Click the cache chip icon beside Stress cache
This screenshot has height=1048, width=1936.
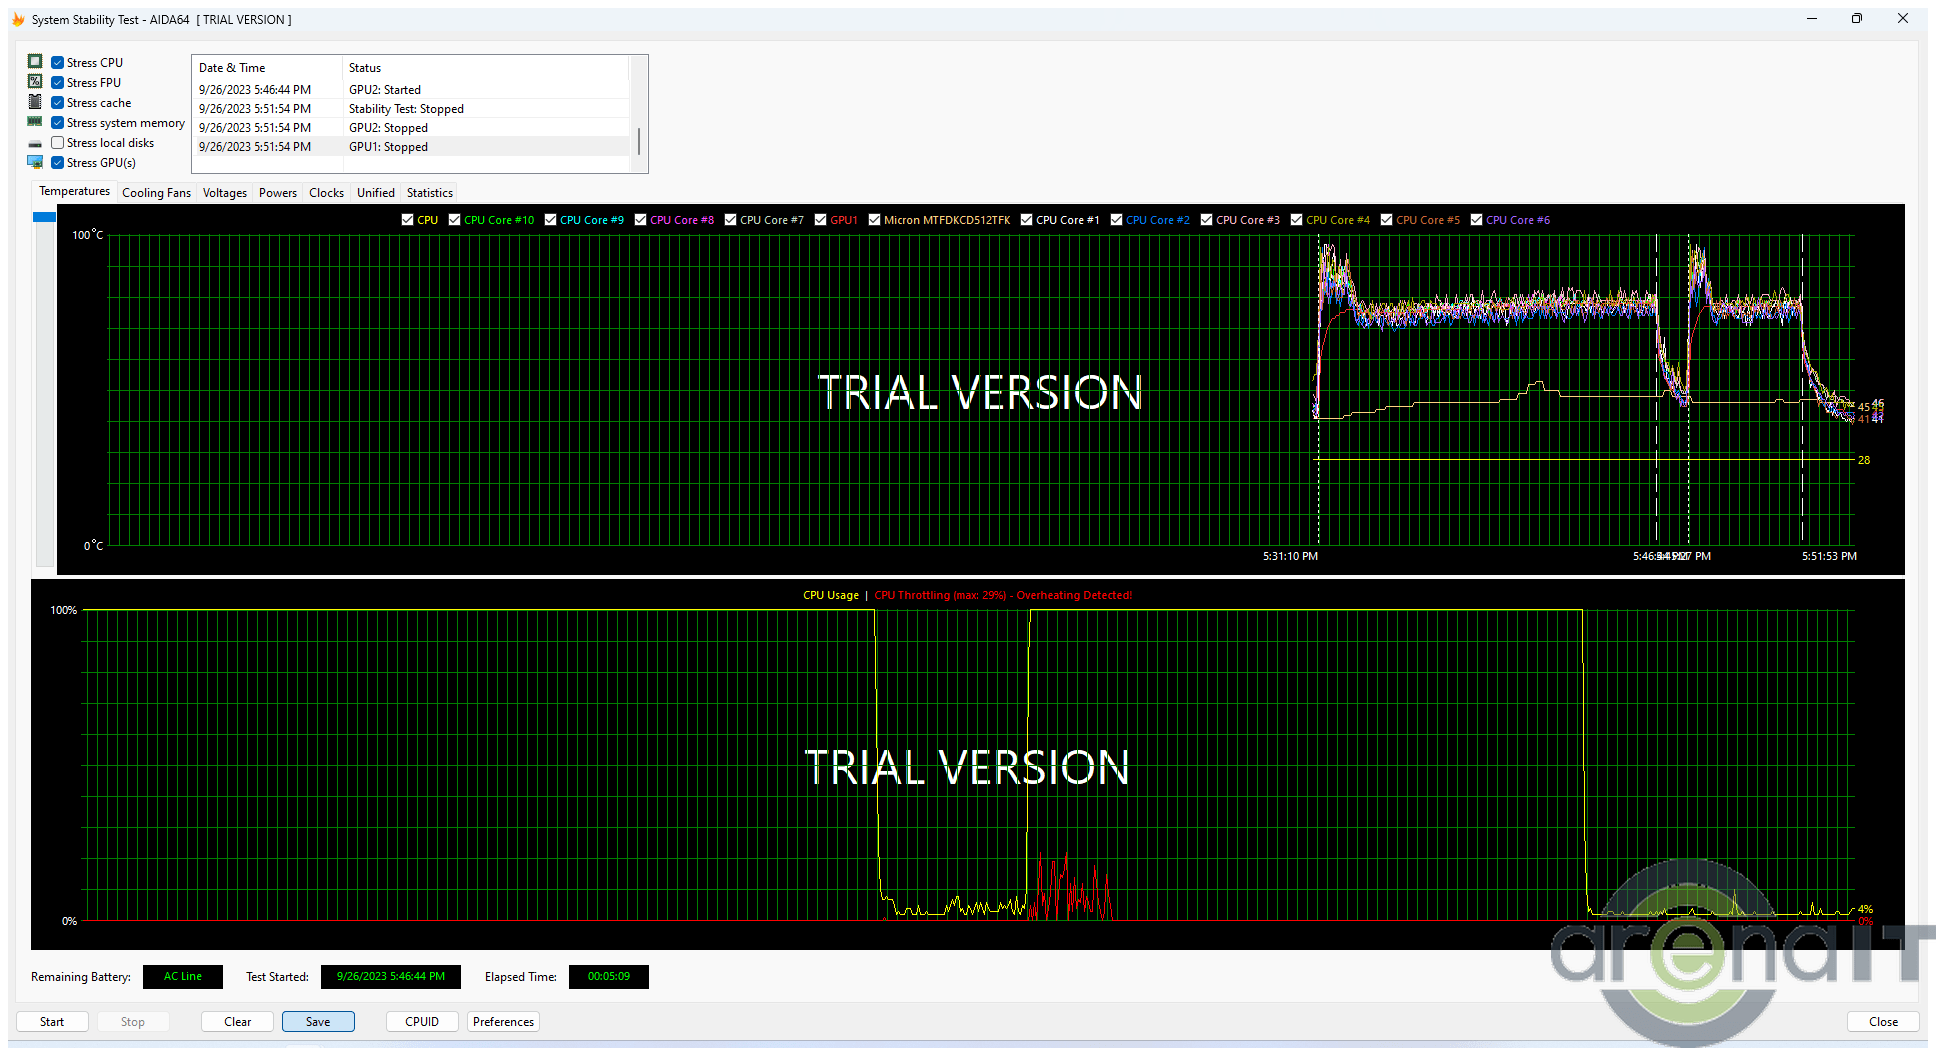point(35,102)
